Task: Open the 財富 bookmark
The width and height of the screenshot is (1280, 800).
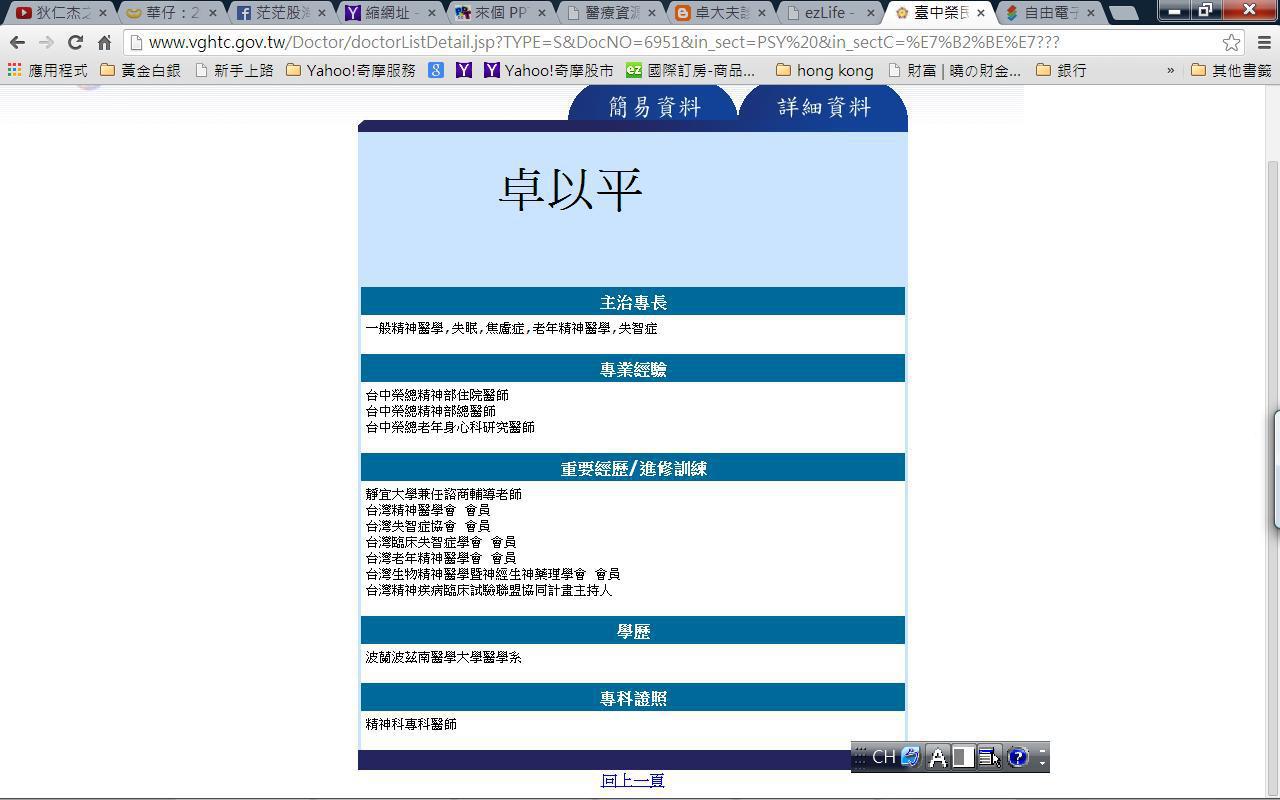Action: [x=955, y=70]
